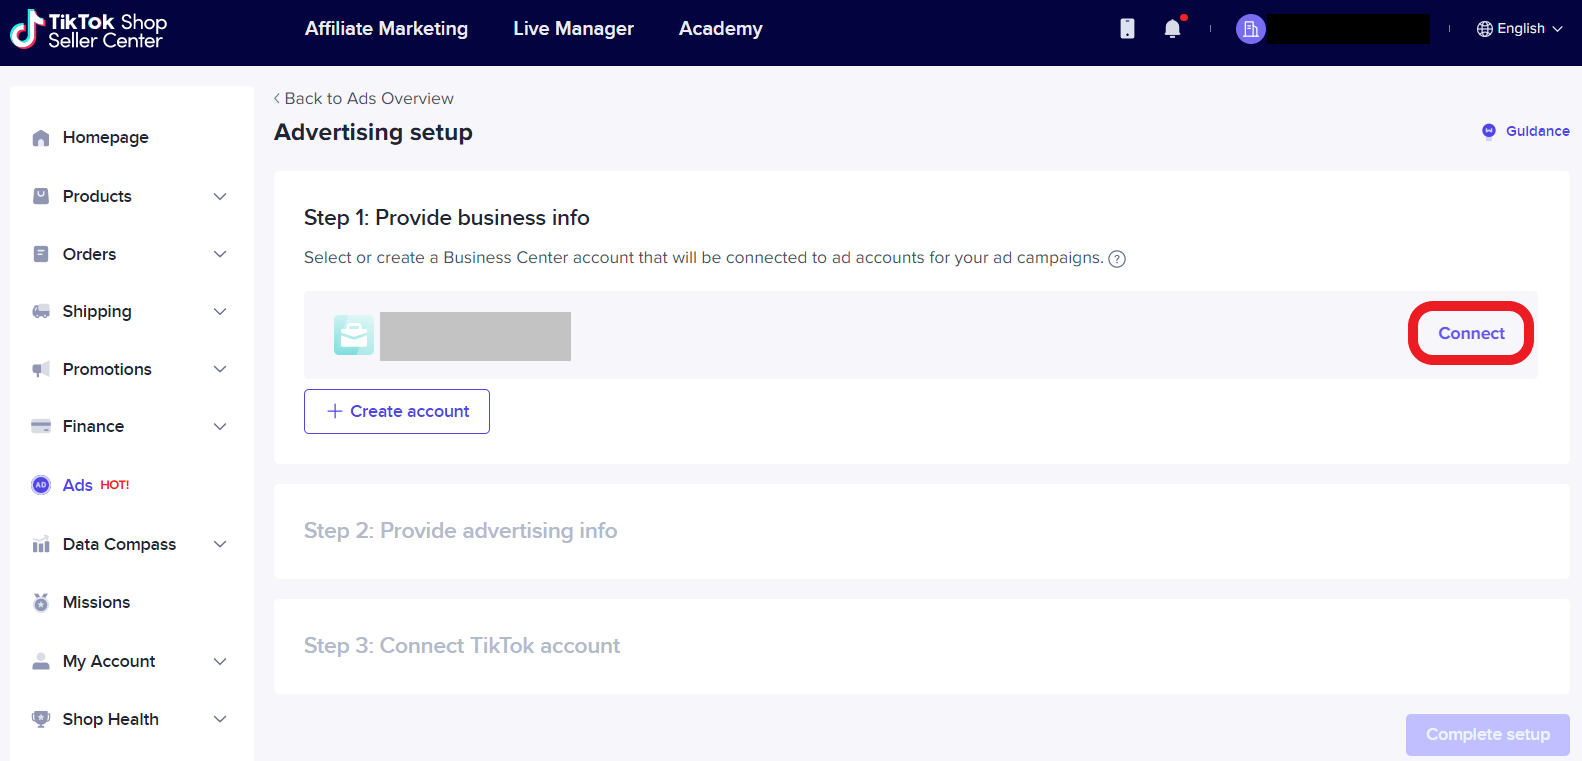Click the Shipping truck icon
The width and height of the screenshot is (1582, 761).
tap(41, 312)
